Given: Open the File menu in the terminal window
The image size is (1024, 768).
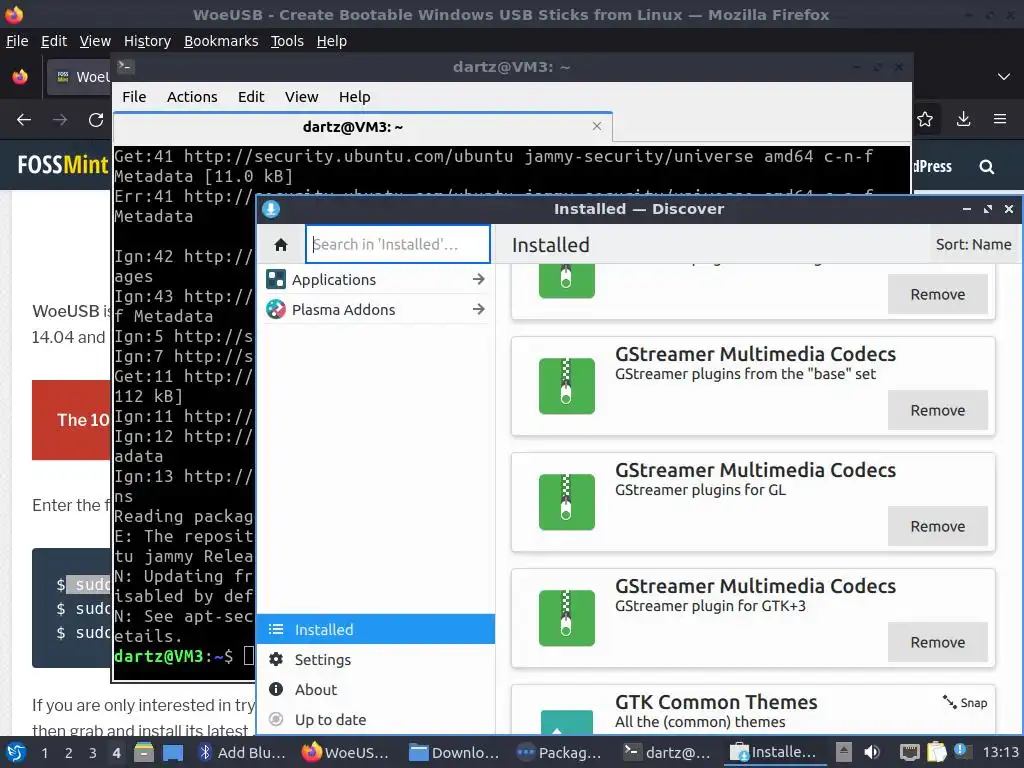Looking at the screenshot, I should point(134,97).
